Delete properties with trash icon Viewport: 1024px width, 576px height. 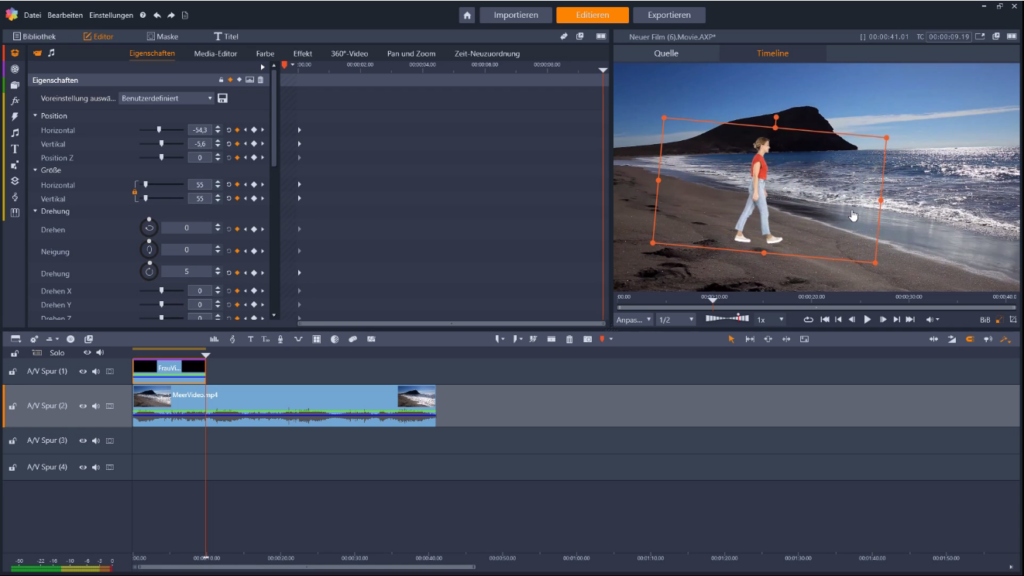coord(261,80)
